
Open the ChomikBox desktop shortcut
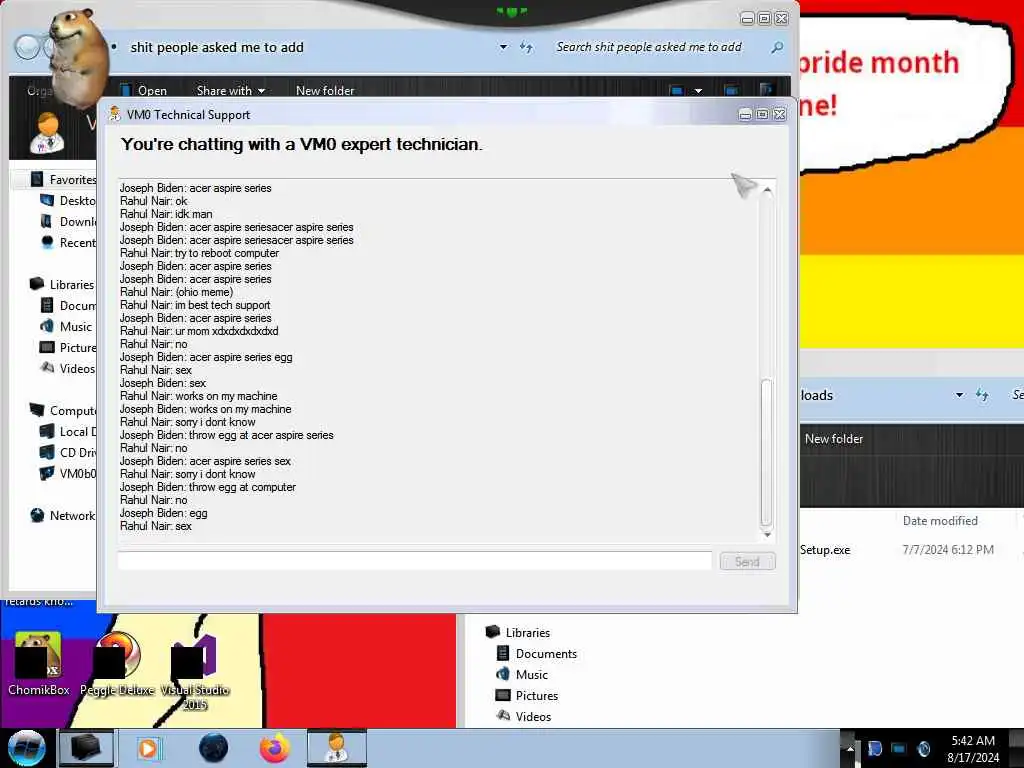(38, 665)
